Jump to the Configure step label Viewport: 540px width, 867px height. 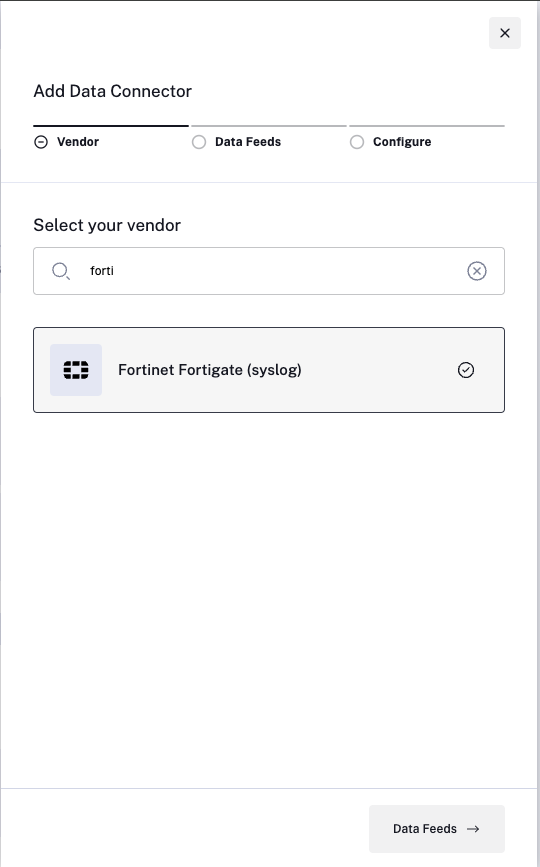tap(402, 142)
